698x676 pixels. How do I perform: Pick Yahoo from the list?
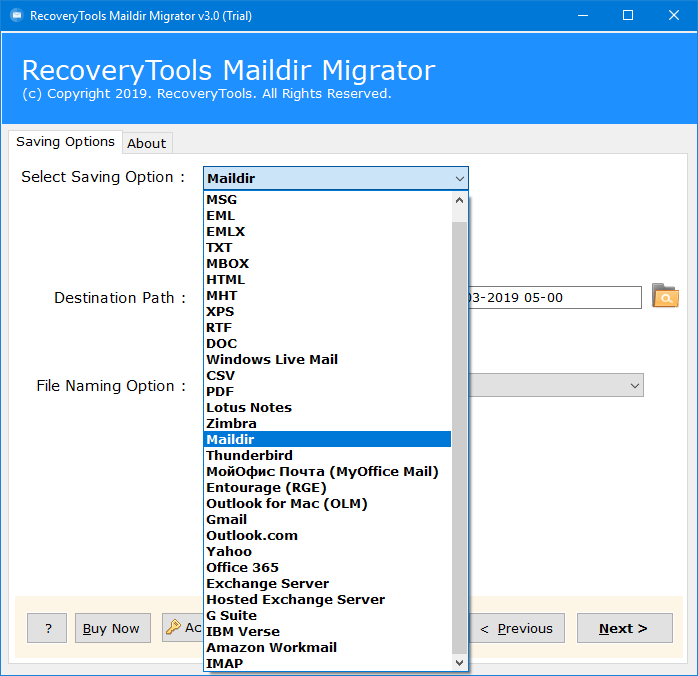328,552
